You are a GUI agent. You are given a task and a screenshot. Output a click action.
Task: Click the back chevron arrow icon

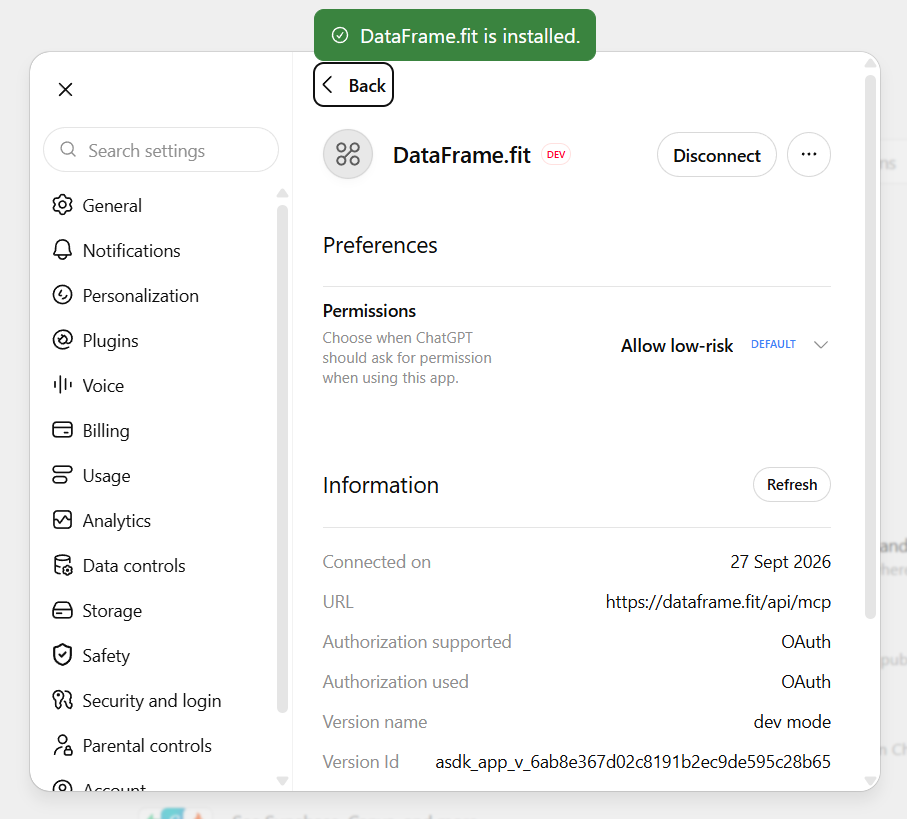pyautogui.click(x=327, y=85)
